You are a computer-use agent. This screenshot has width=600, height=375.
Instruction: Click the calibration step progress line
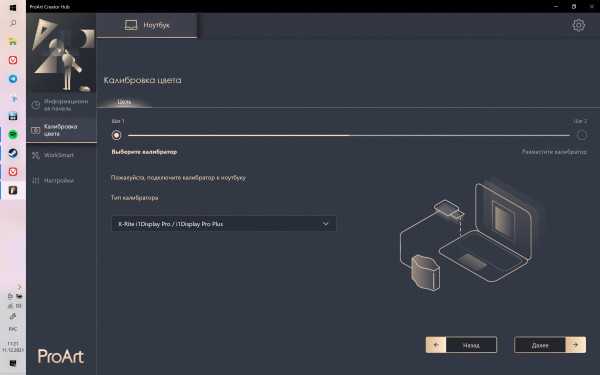tap(349, 135)
